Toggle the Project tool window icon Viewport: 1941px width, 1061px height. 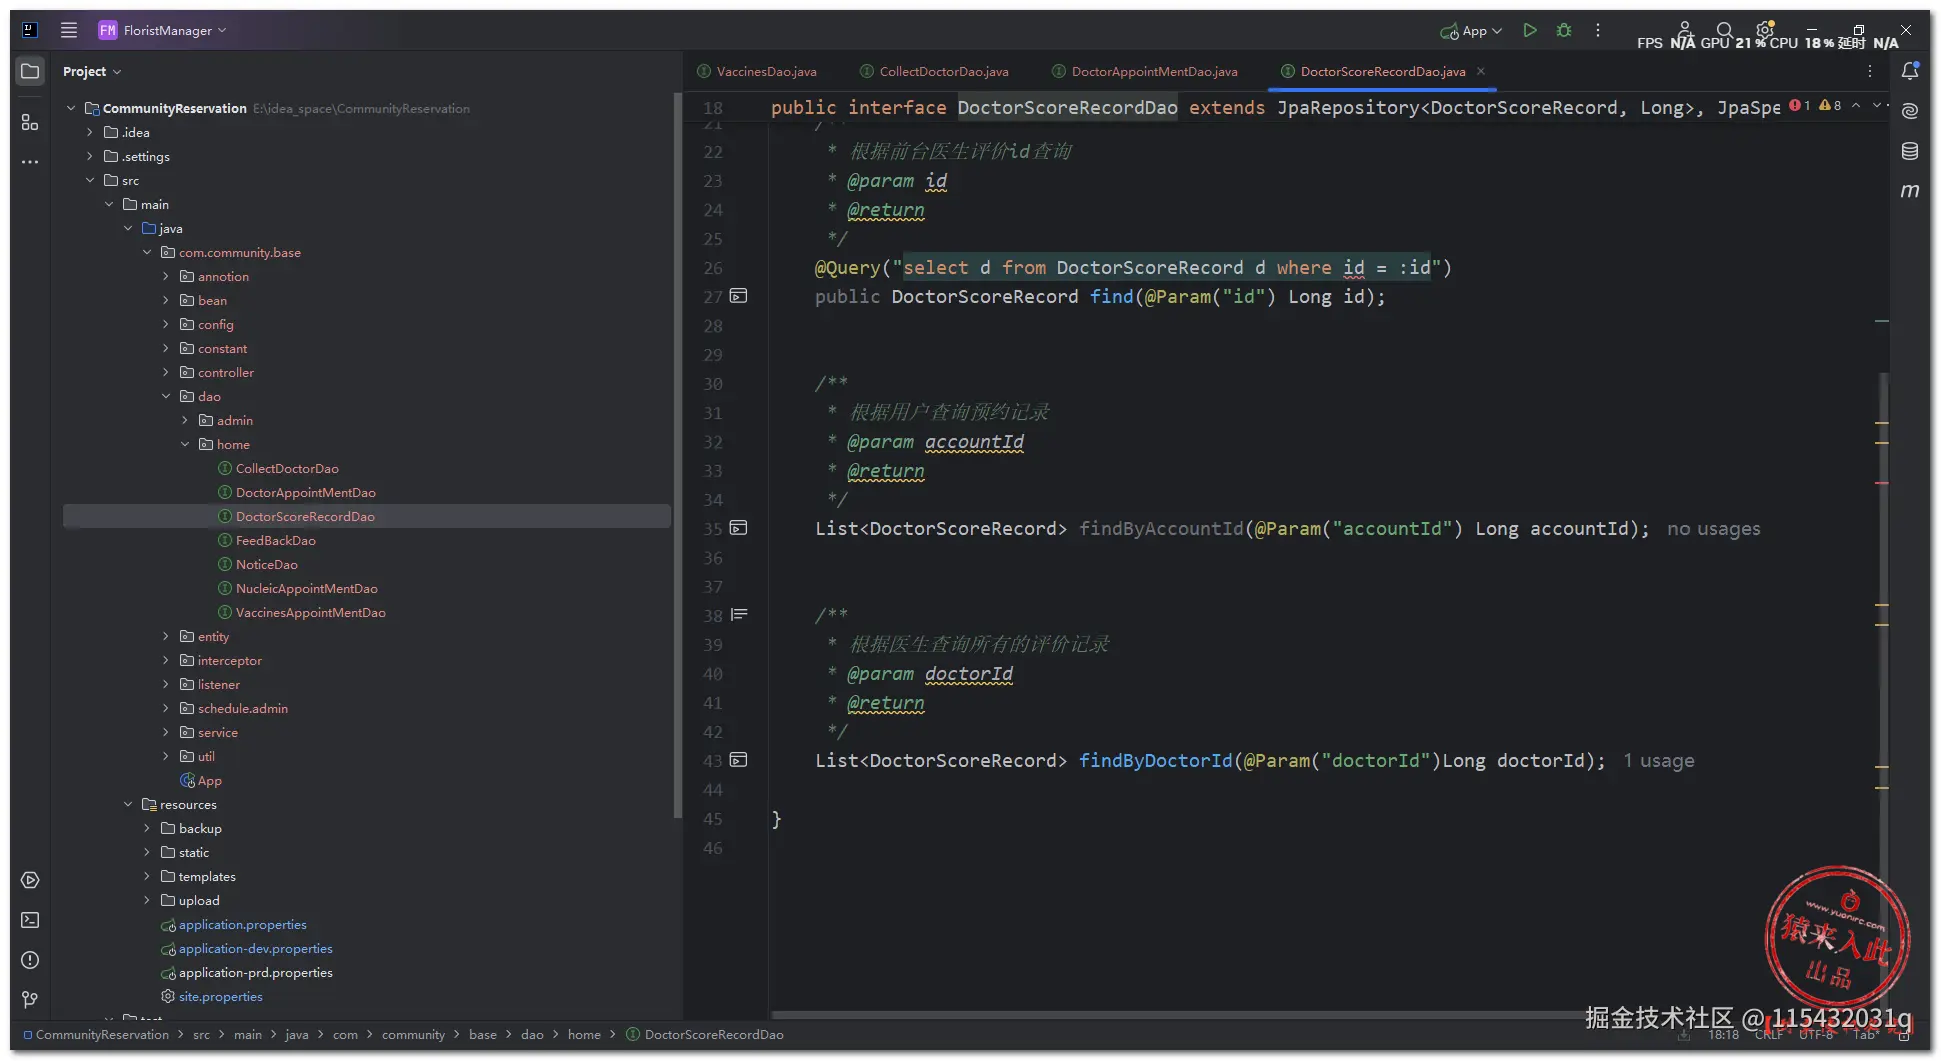(30, 71)
